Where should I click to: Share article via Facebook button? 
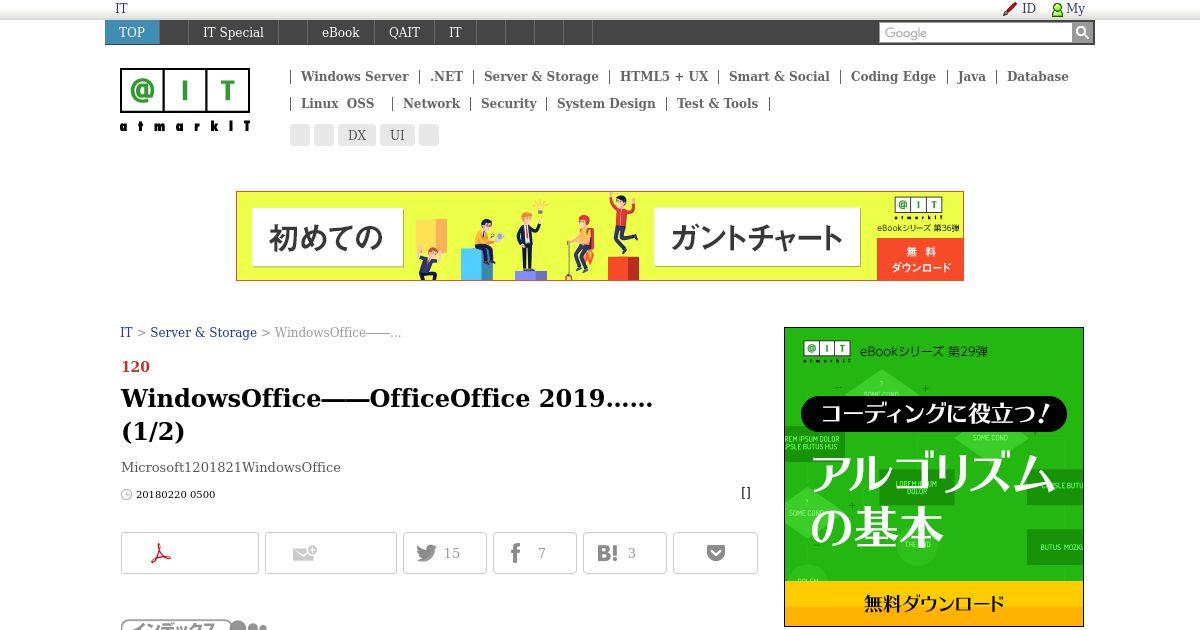(535, 553)
